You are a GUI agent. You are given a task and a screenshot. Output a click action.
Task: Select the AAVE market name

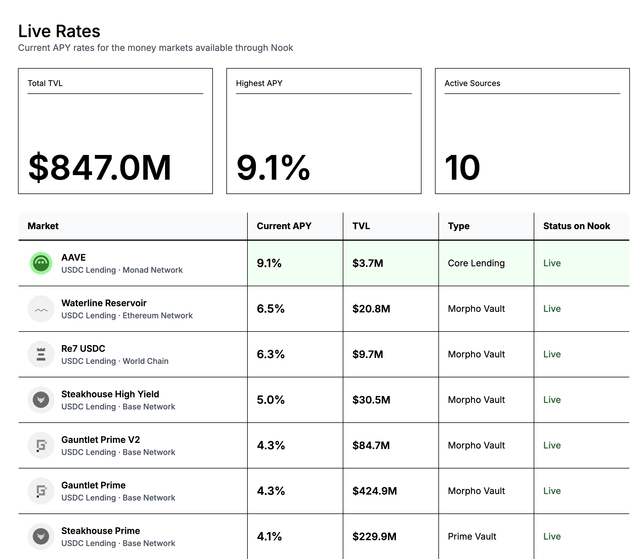pos(73,257)
